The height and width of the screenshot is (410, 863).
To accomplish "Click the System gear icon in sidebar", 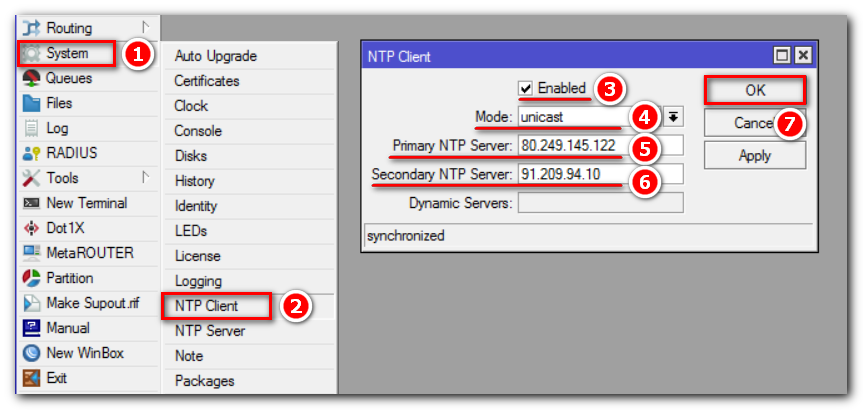I will [31, 54].
